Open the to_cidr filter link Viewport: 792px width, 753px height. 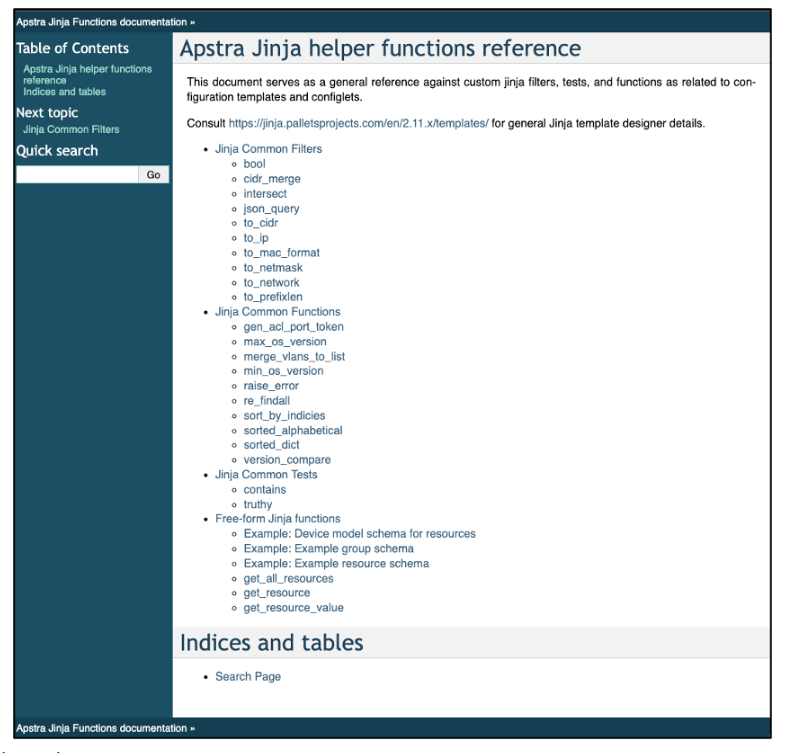(x=261, y=223)
